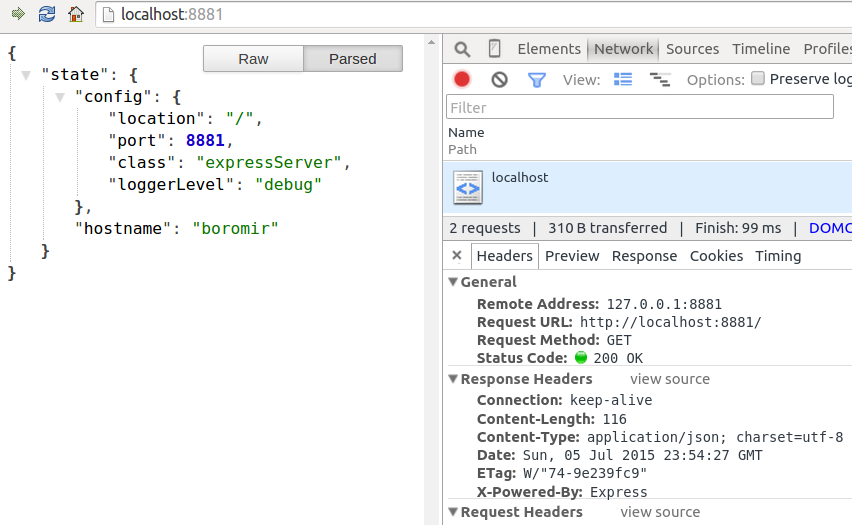This screenshot has width=852, height=525.
Task: Open the Sources tab in DevTools
Action: coord(692,49)
